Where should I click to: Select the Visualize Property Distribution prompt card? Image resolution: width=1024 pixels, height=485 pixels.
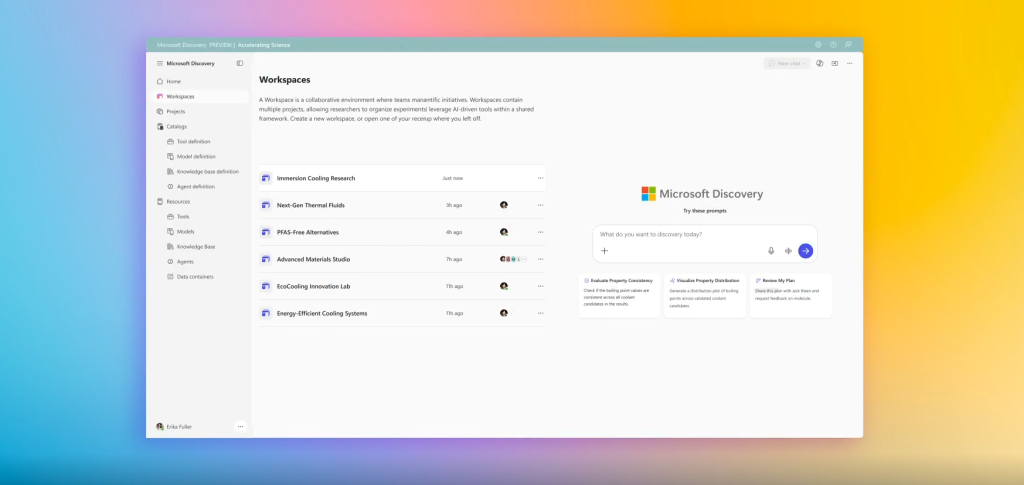tap(705, 296)
